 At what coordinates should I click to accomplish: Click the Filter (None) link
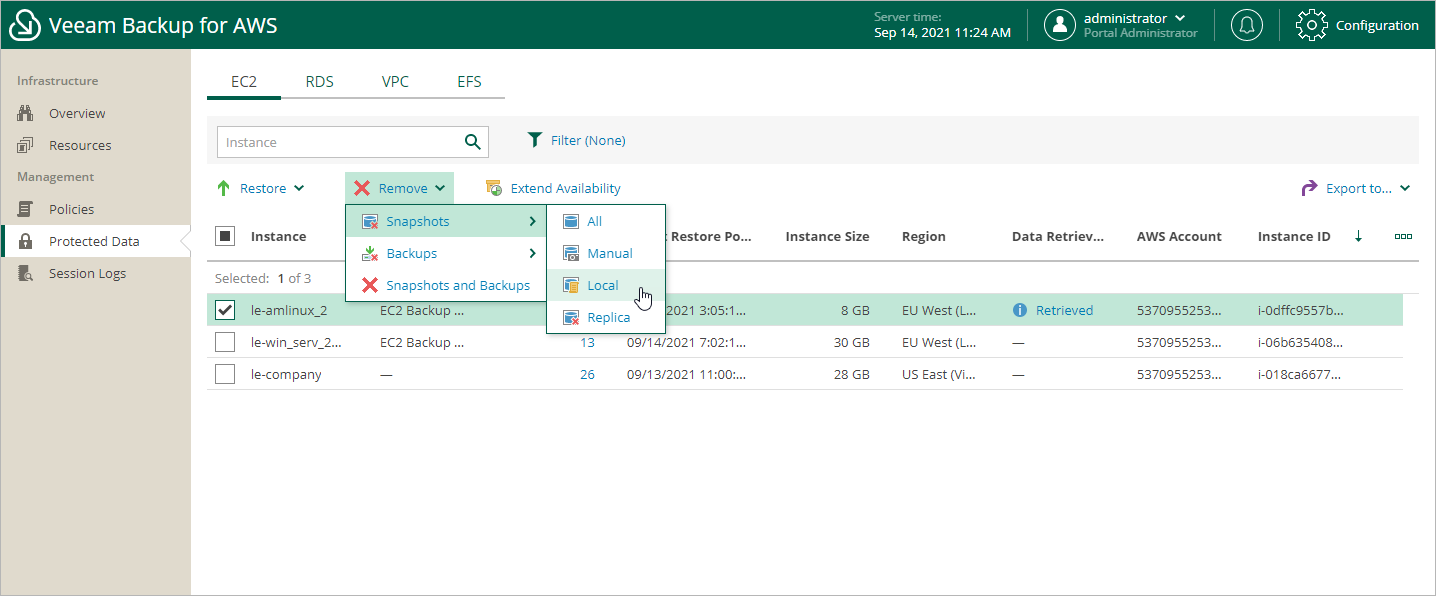587,140
